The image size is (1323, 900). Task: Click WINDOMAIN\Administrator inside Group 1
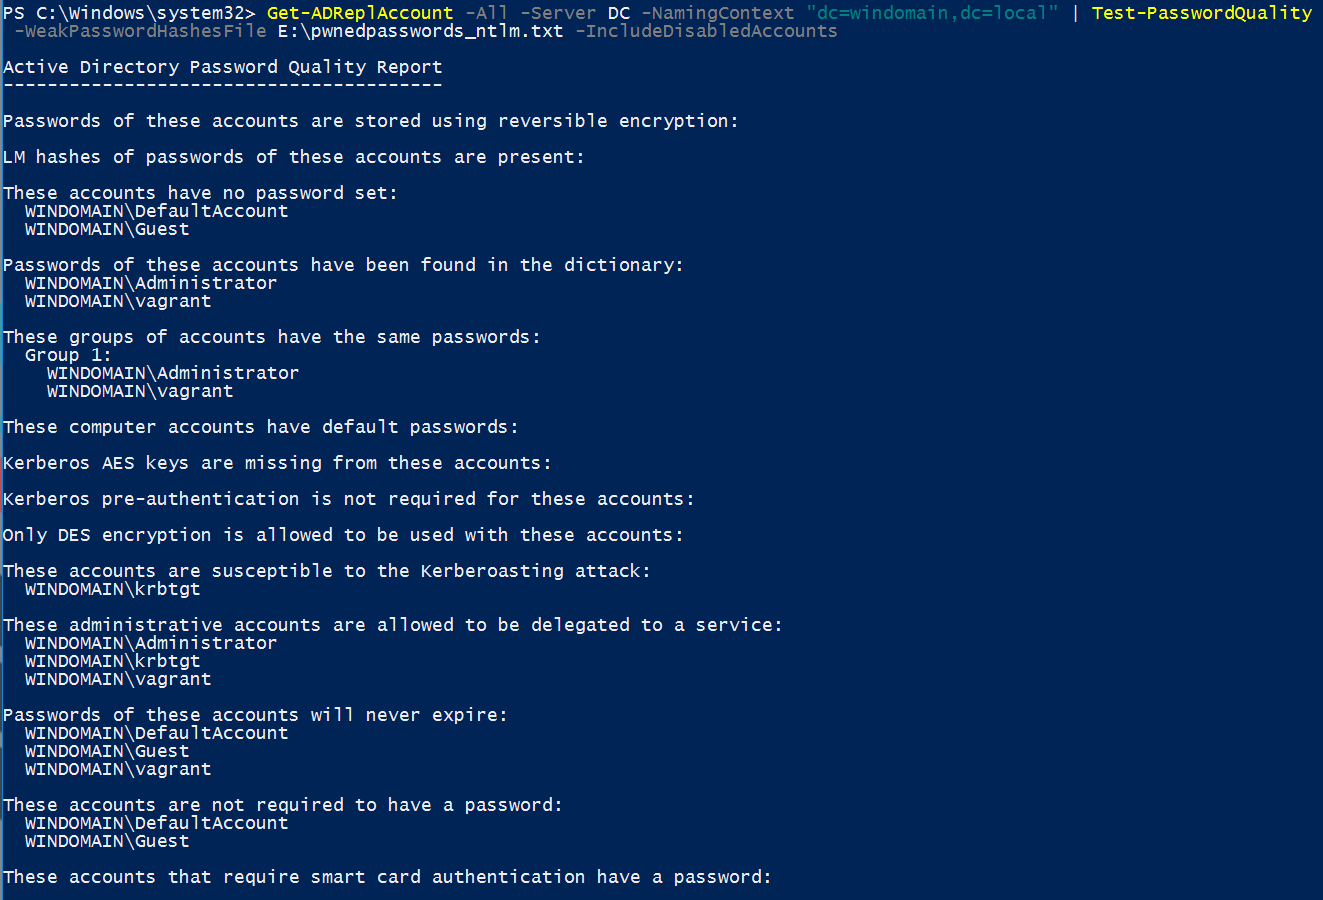click(173, 373)
